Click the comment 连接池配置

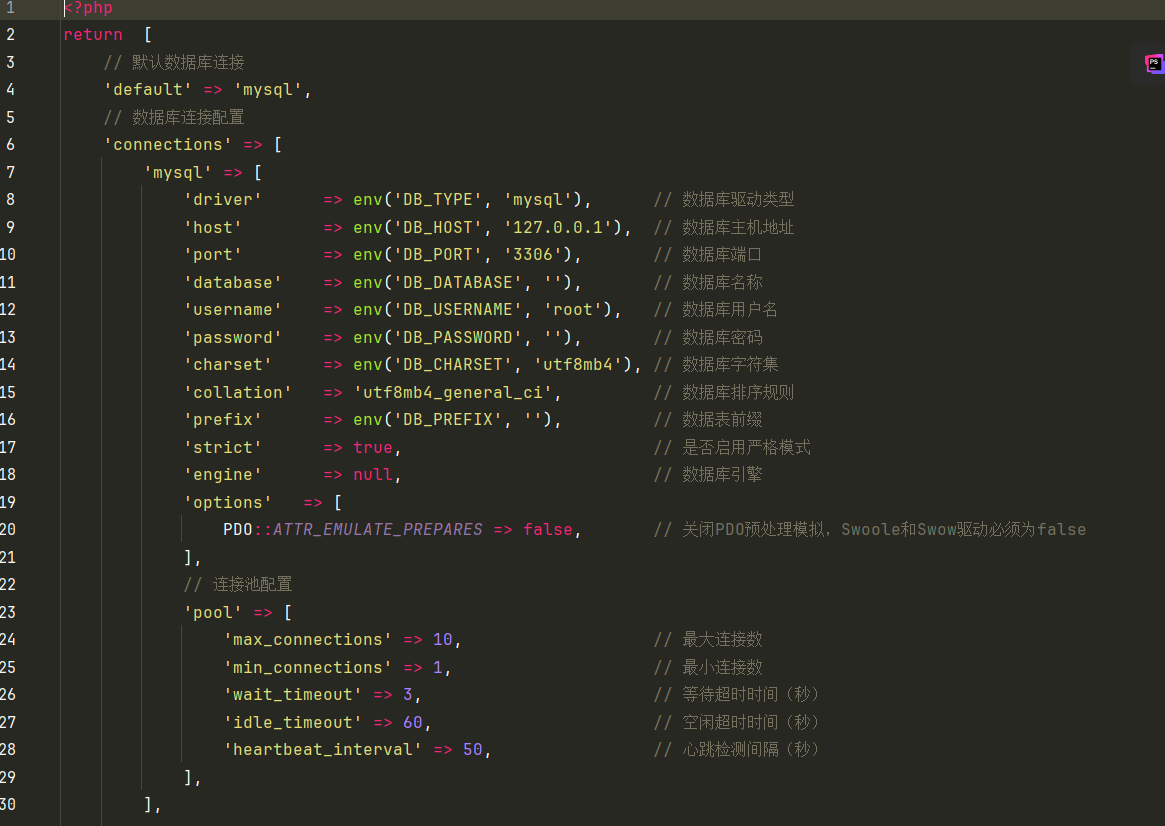pos(238,585)
